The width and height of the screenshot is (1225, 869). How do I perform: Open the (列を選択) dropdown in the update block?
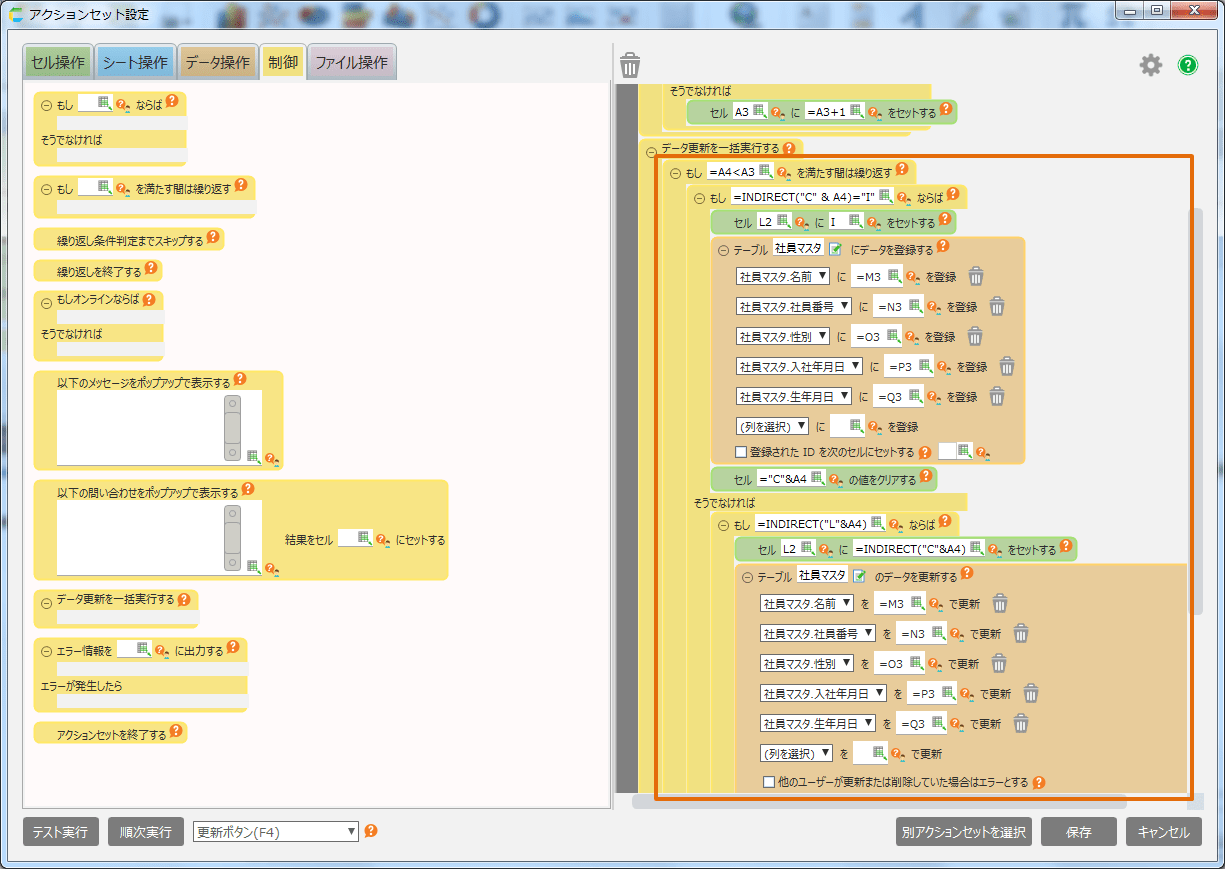point(797,753)
